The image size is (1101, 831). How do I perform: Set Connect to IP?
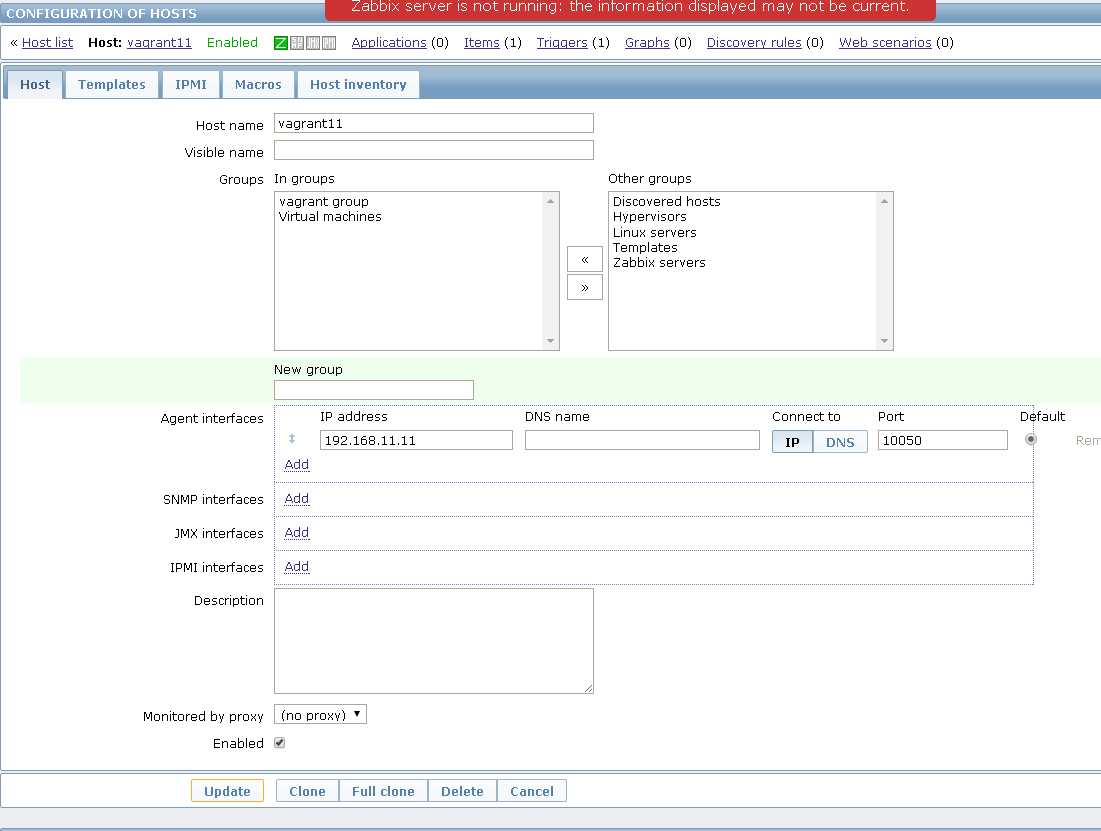point(792,442)
